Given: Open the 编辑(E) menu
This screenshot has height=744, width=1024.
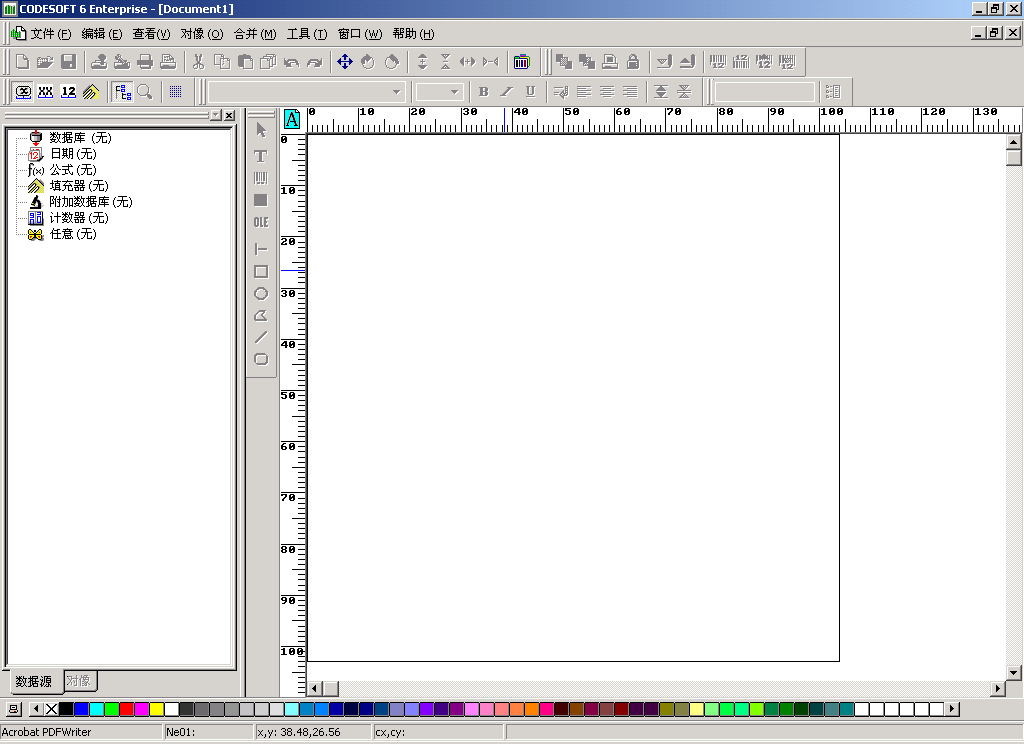Looking at the screenshot, I should point(102,34).
